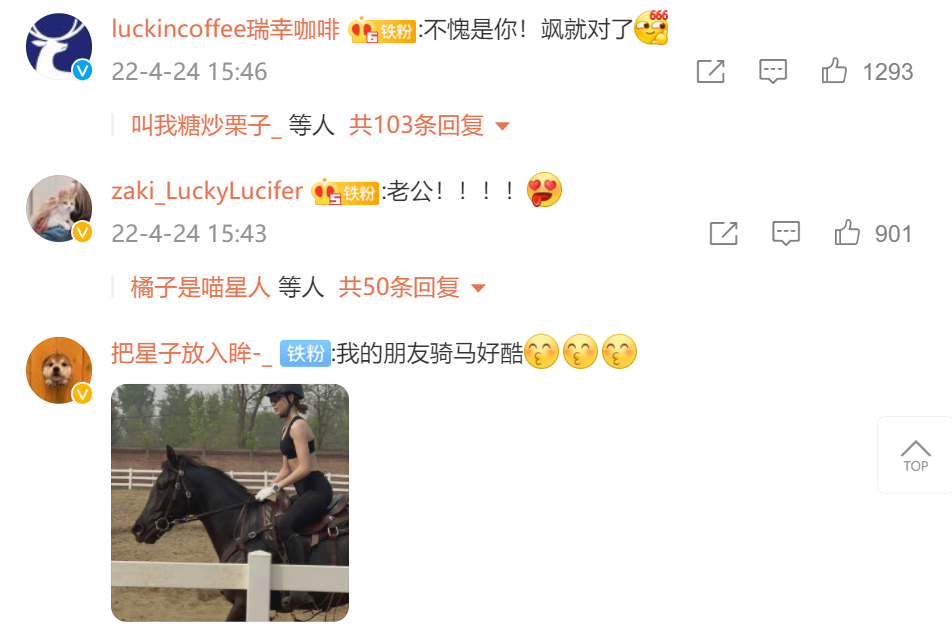Share luckincoffee's comment via forward icon
Viewport: 952px width, 630px height.
(710, 72)
